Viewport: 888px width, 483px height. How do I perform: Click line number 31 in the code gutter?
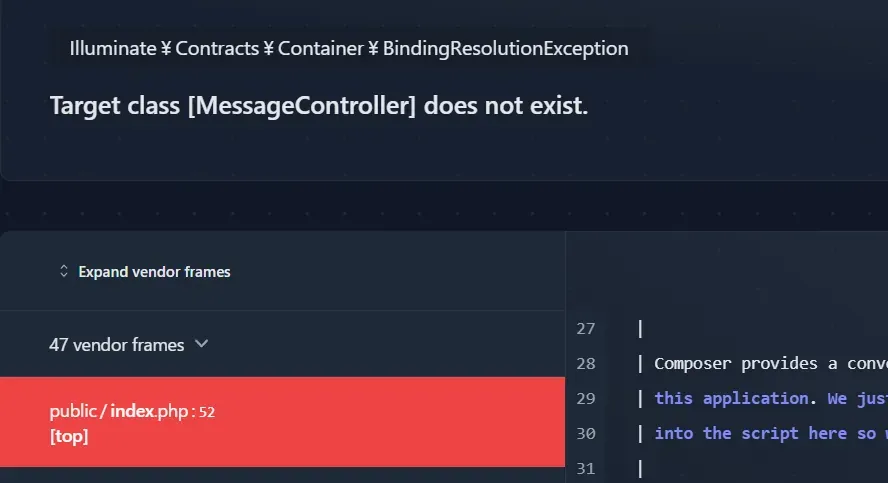(x=586, y=467)
